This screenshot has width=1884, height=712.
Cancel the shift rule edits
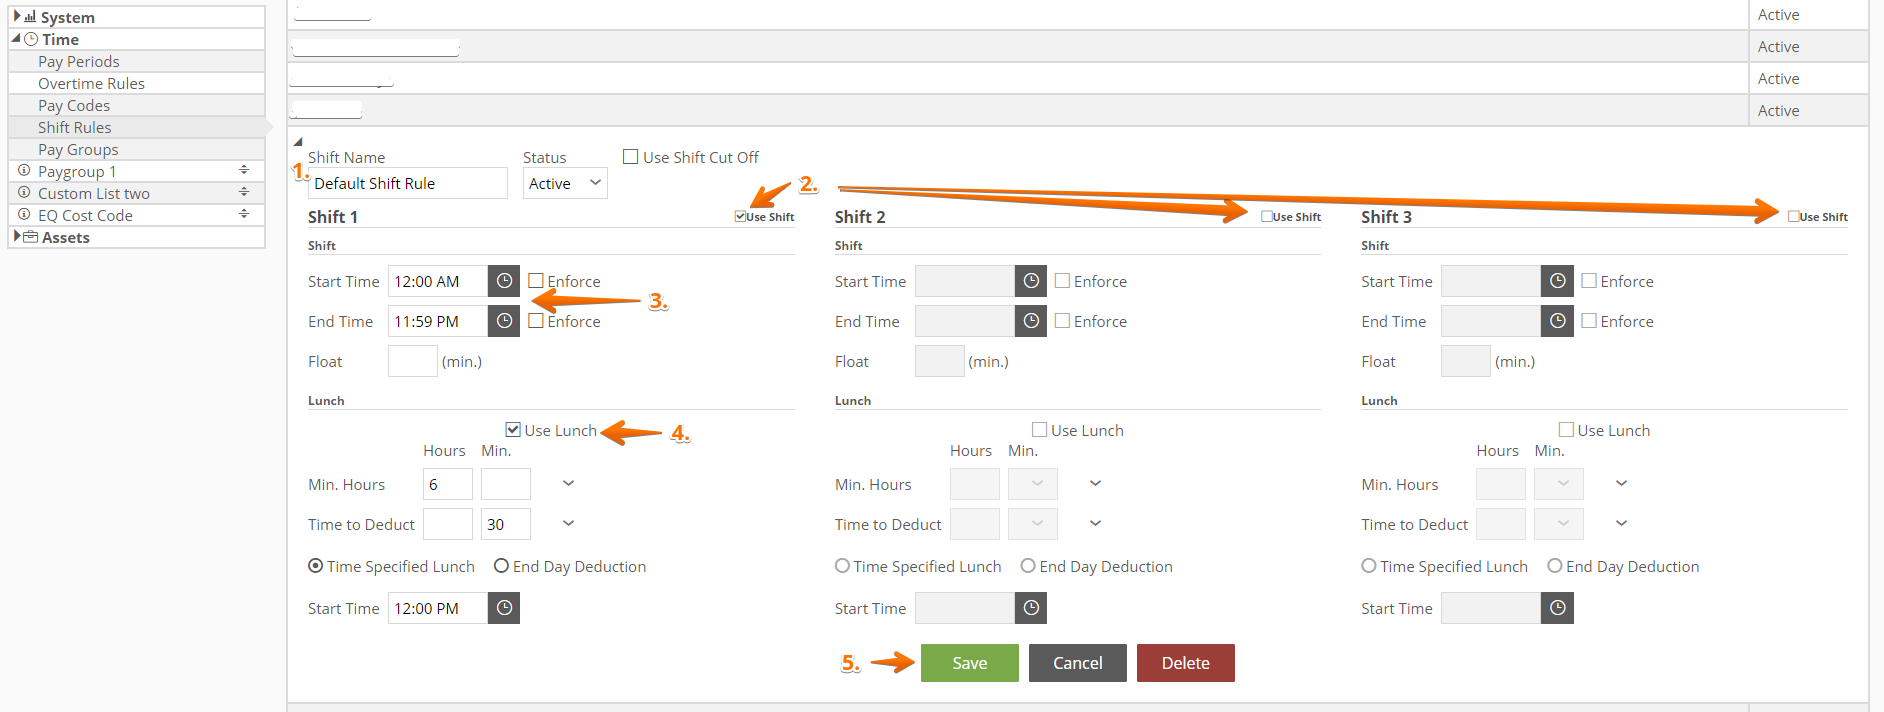(x=1077, y=663)
